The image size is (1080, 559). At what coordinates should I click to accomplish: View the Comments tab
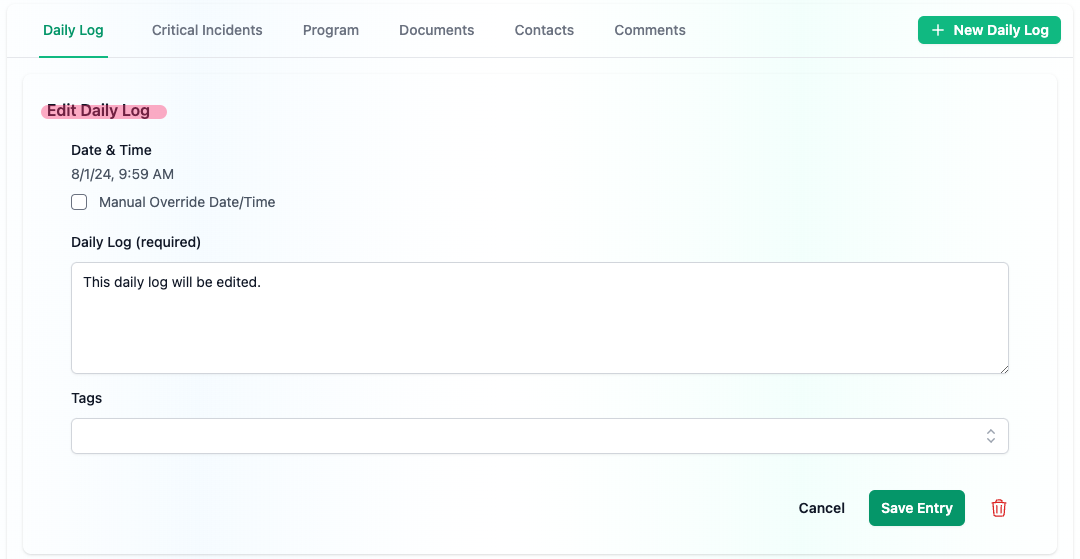pos(650,30)
